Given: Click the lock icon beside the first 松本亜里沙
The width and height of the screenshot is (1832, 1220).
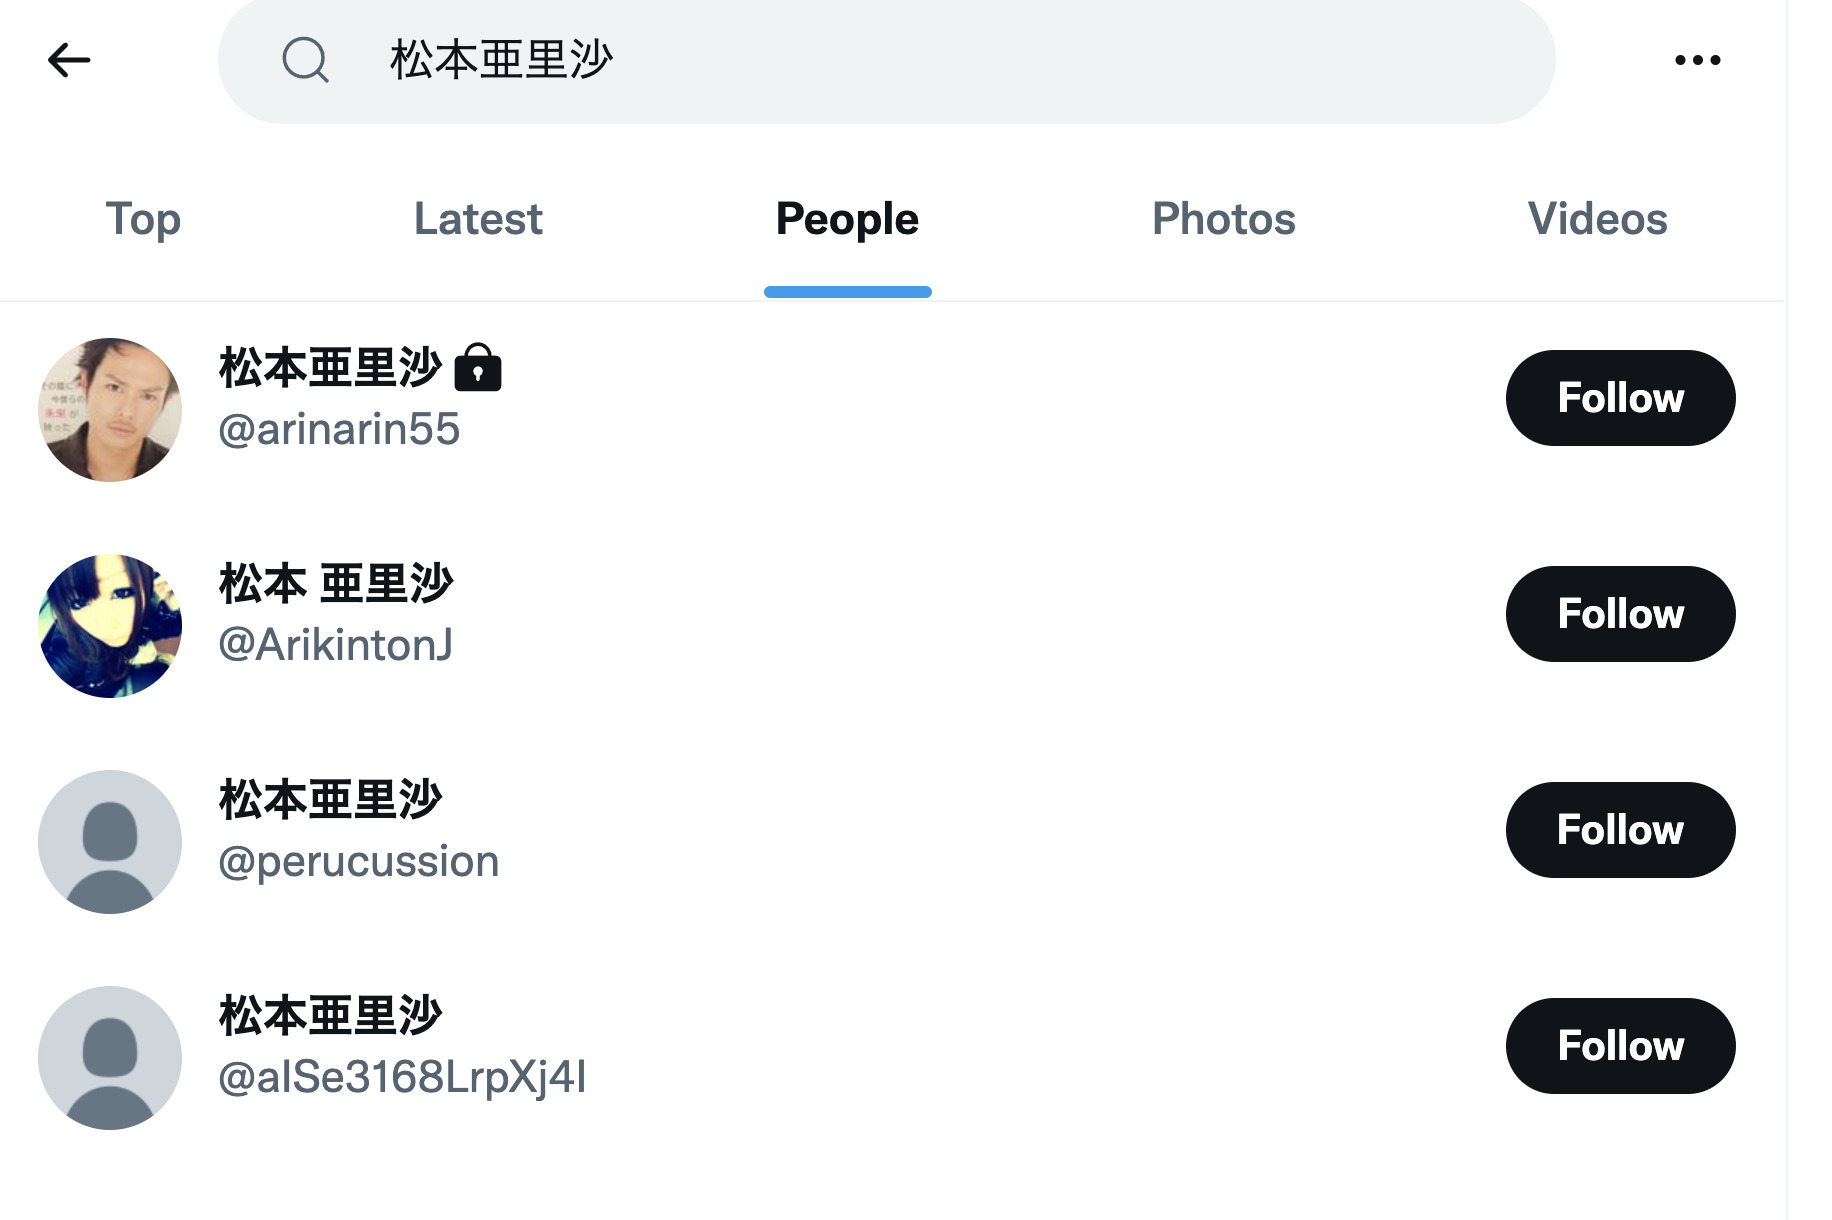Looking at the screenshot, I should point(478,367).
